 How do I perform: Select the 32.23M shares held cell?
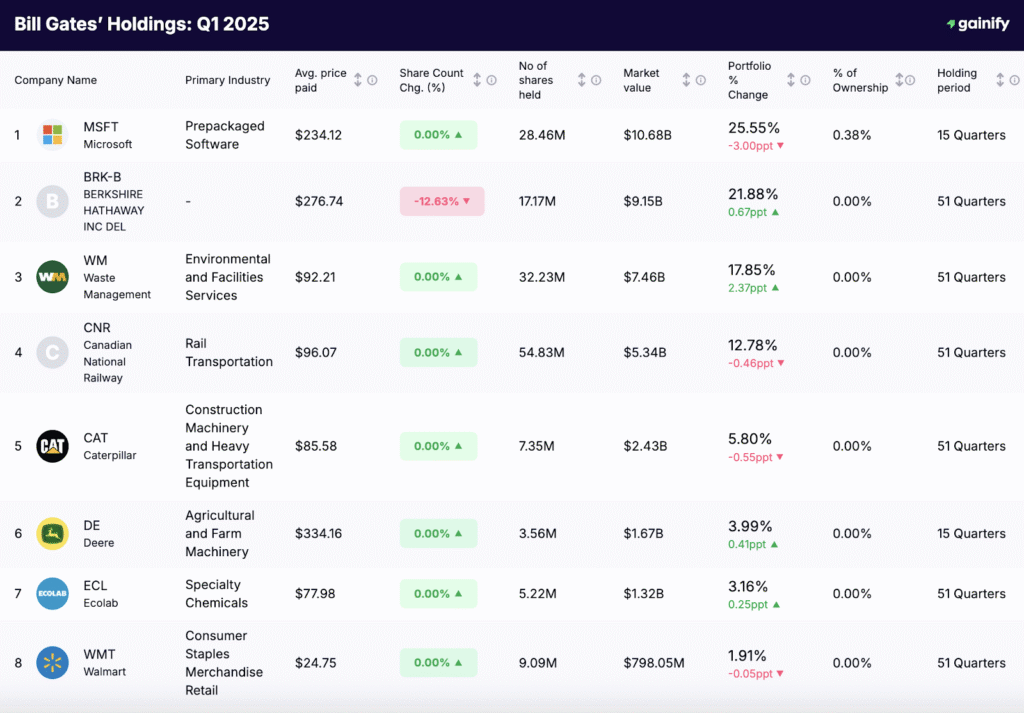pyautogui.click(x=541, y=277)
